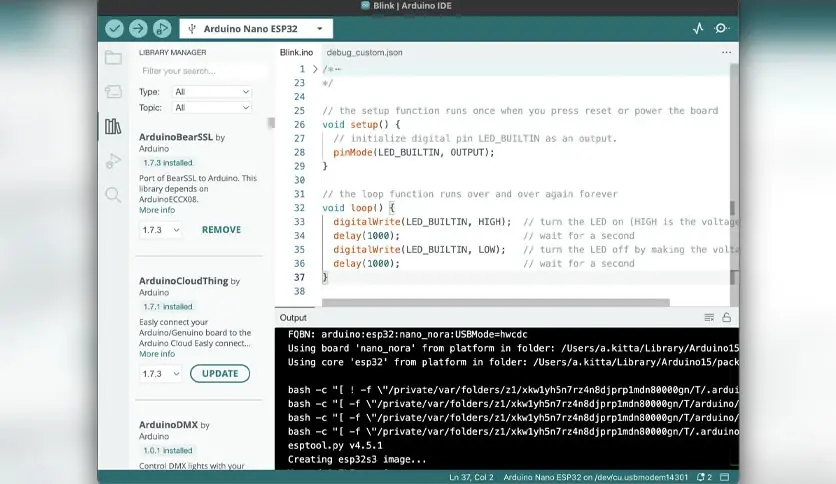Expand the library Type filter dropdown
The height and width of the screenshot is (484, 836).
point(212,92)
